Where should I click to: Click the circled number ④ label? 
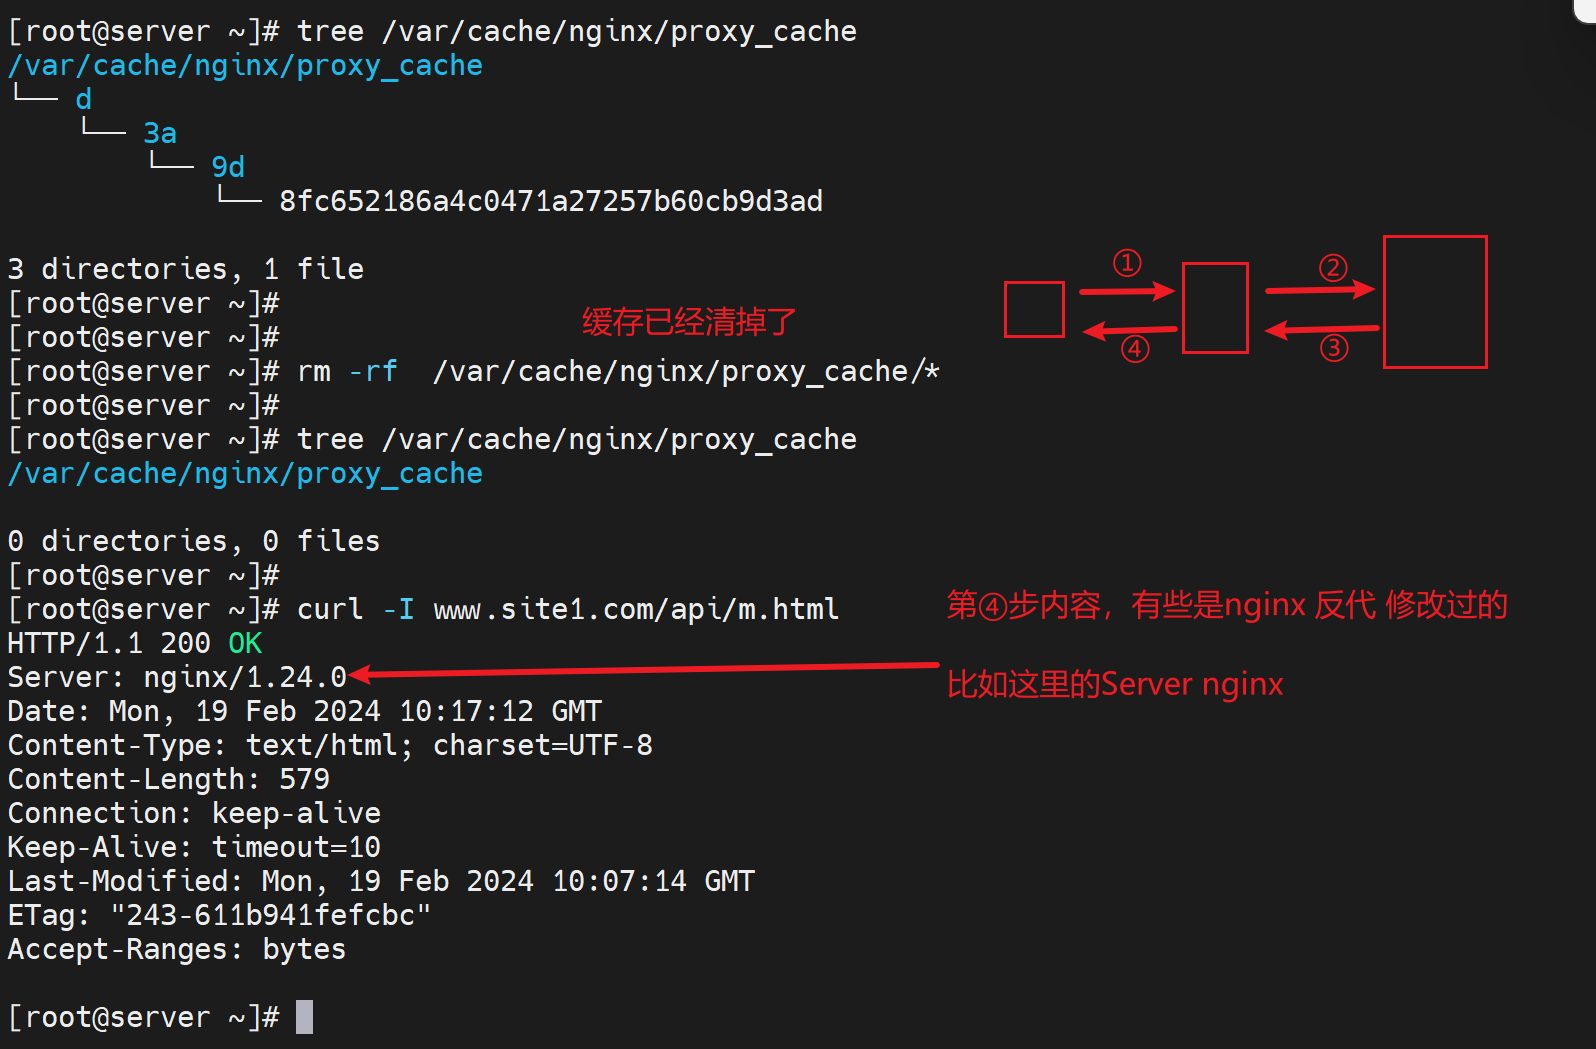[x=1135, y=349]
